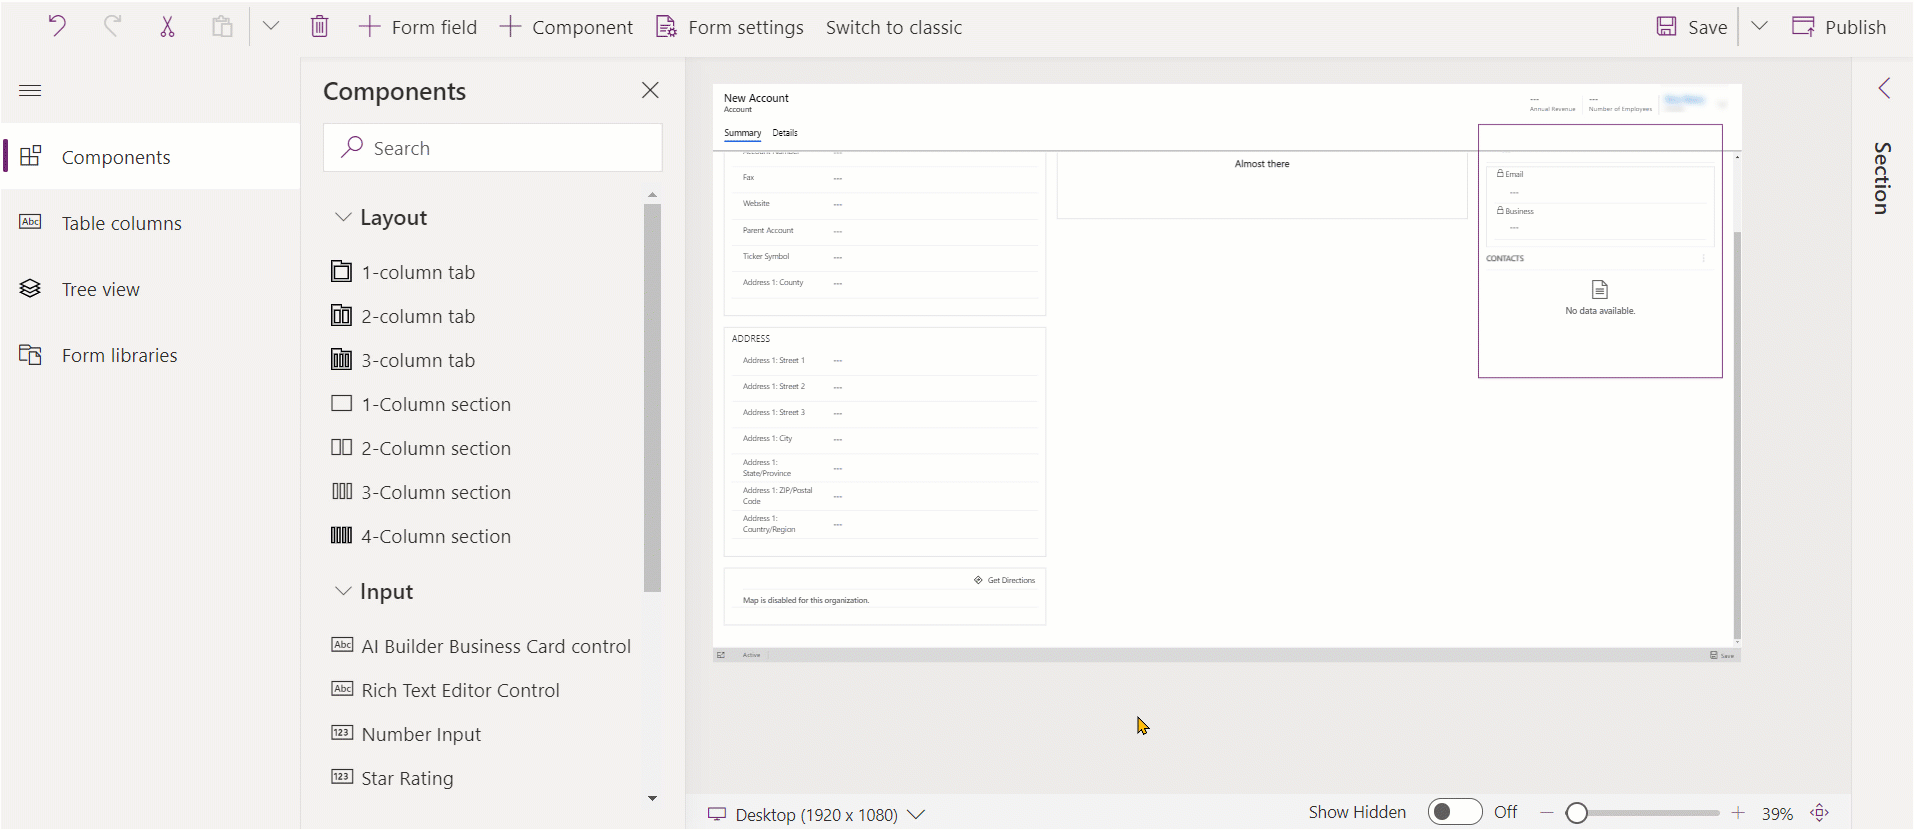Select the Fax field in the form

pos(884,178)
